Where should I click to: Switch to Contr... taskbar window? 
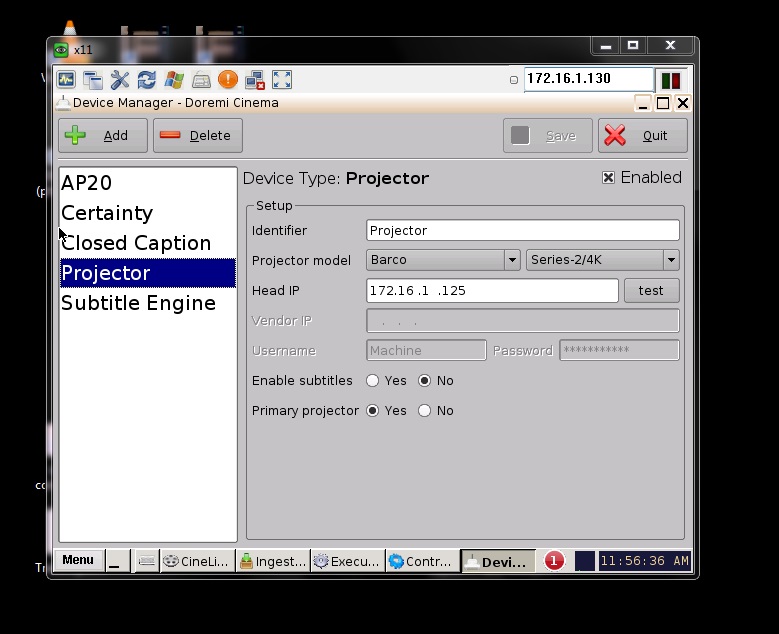(x=423, y=561)
